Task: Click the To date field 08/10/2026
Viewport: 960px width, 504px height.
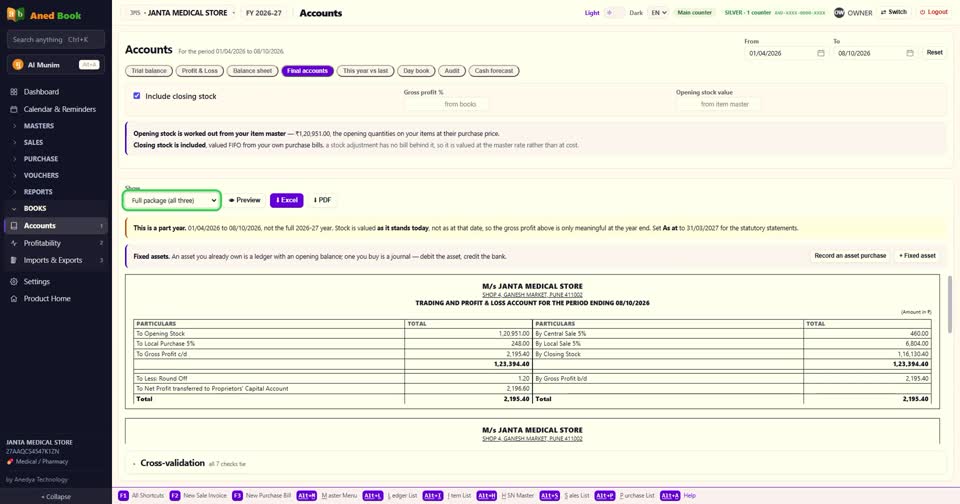Action: point(876,53)
